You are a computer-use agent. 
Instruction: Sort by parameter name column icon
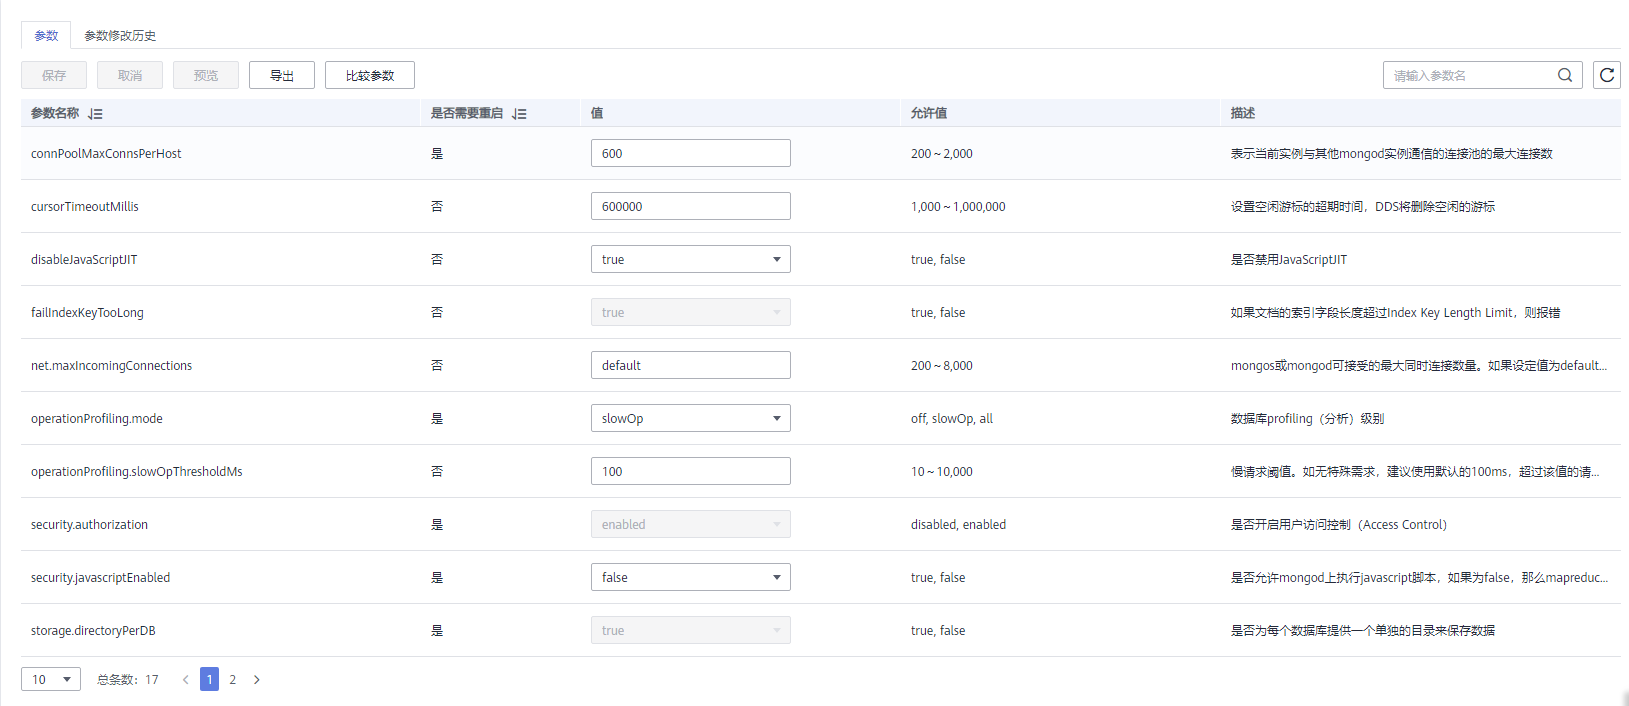[x=95, y=114]
